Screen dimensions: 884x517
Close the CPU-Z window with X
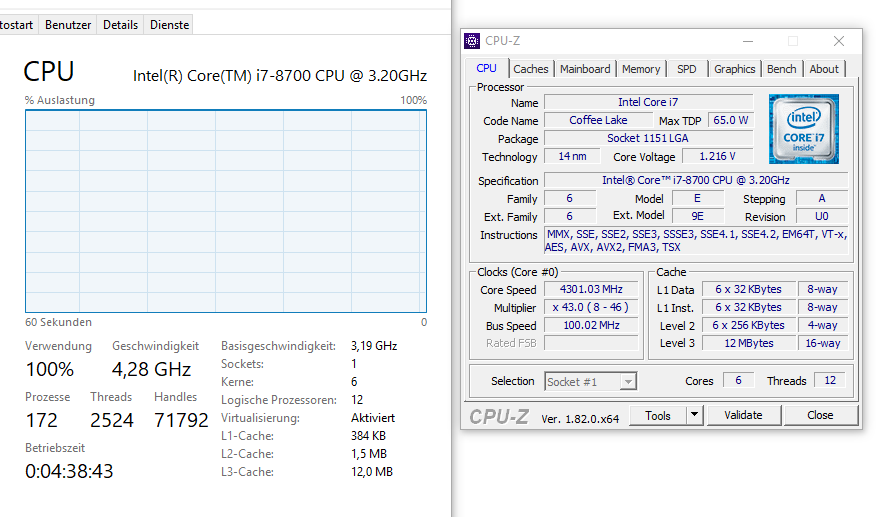pyautogui.click(x=839, y=41)
